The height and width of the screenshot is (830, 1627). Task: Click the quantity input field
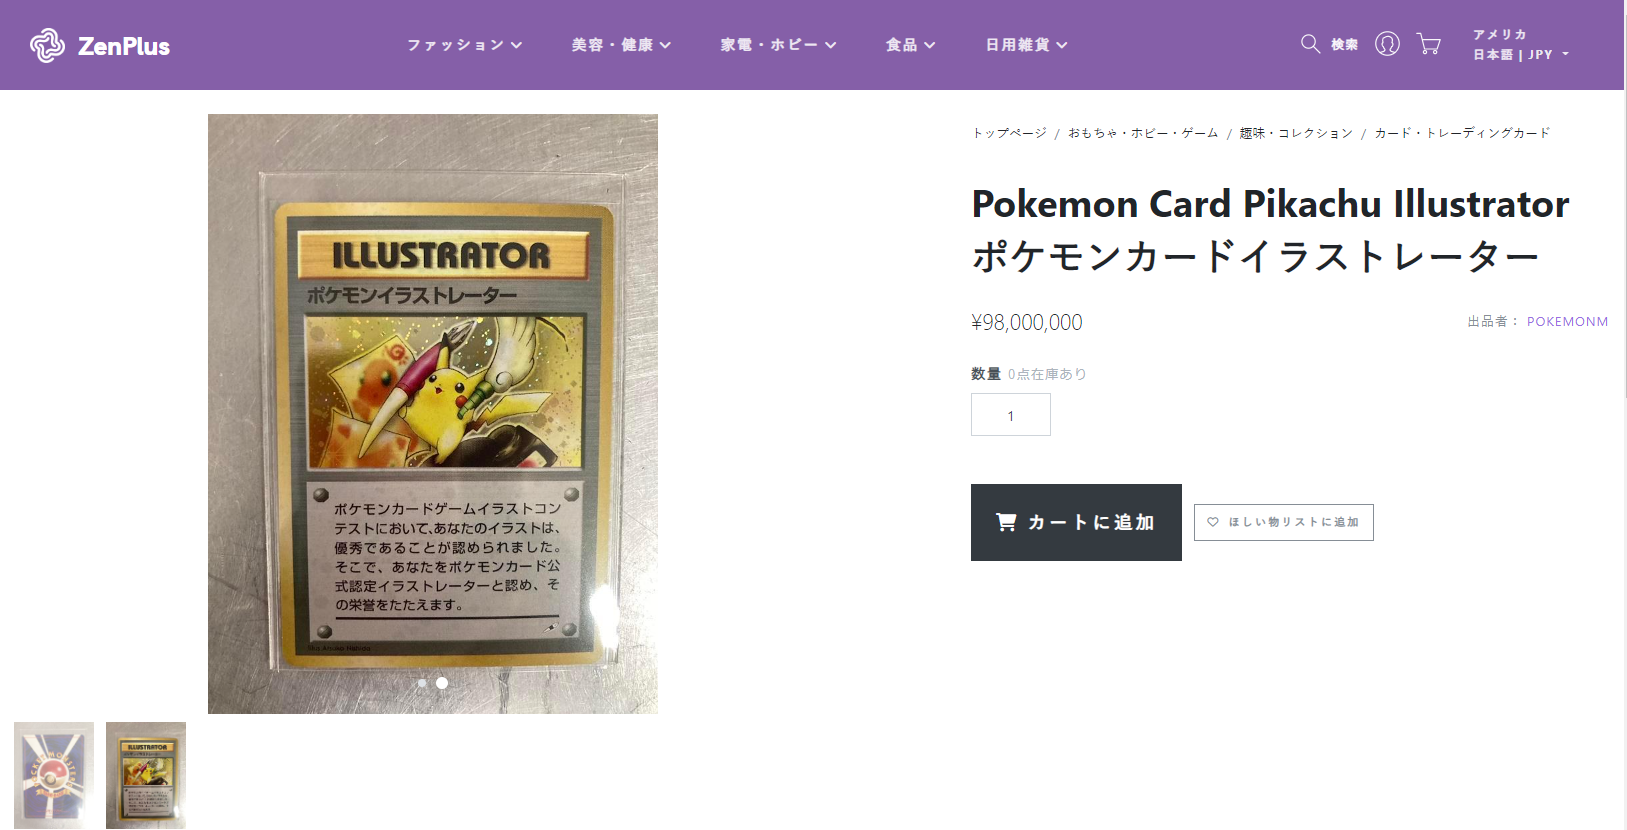[1011, 414]
